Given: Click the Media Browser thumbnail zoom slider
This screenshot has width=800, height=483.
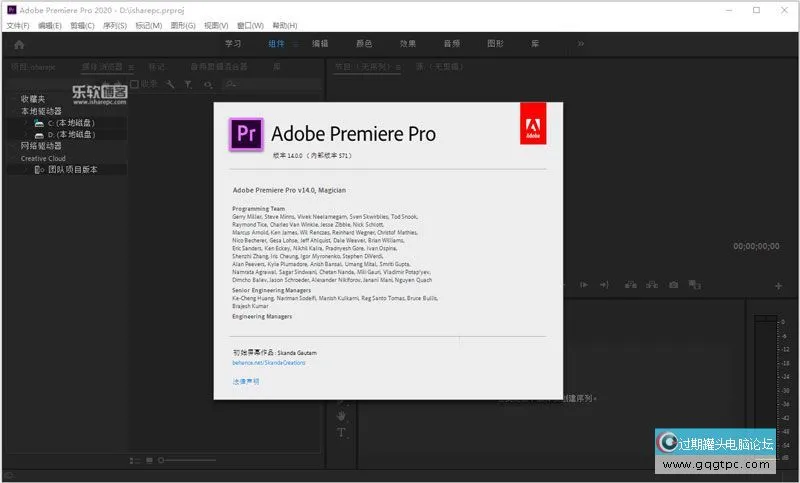Looking at the screenshot, I should point(187,461).
